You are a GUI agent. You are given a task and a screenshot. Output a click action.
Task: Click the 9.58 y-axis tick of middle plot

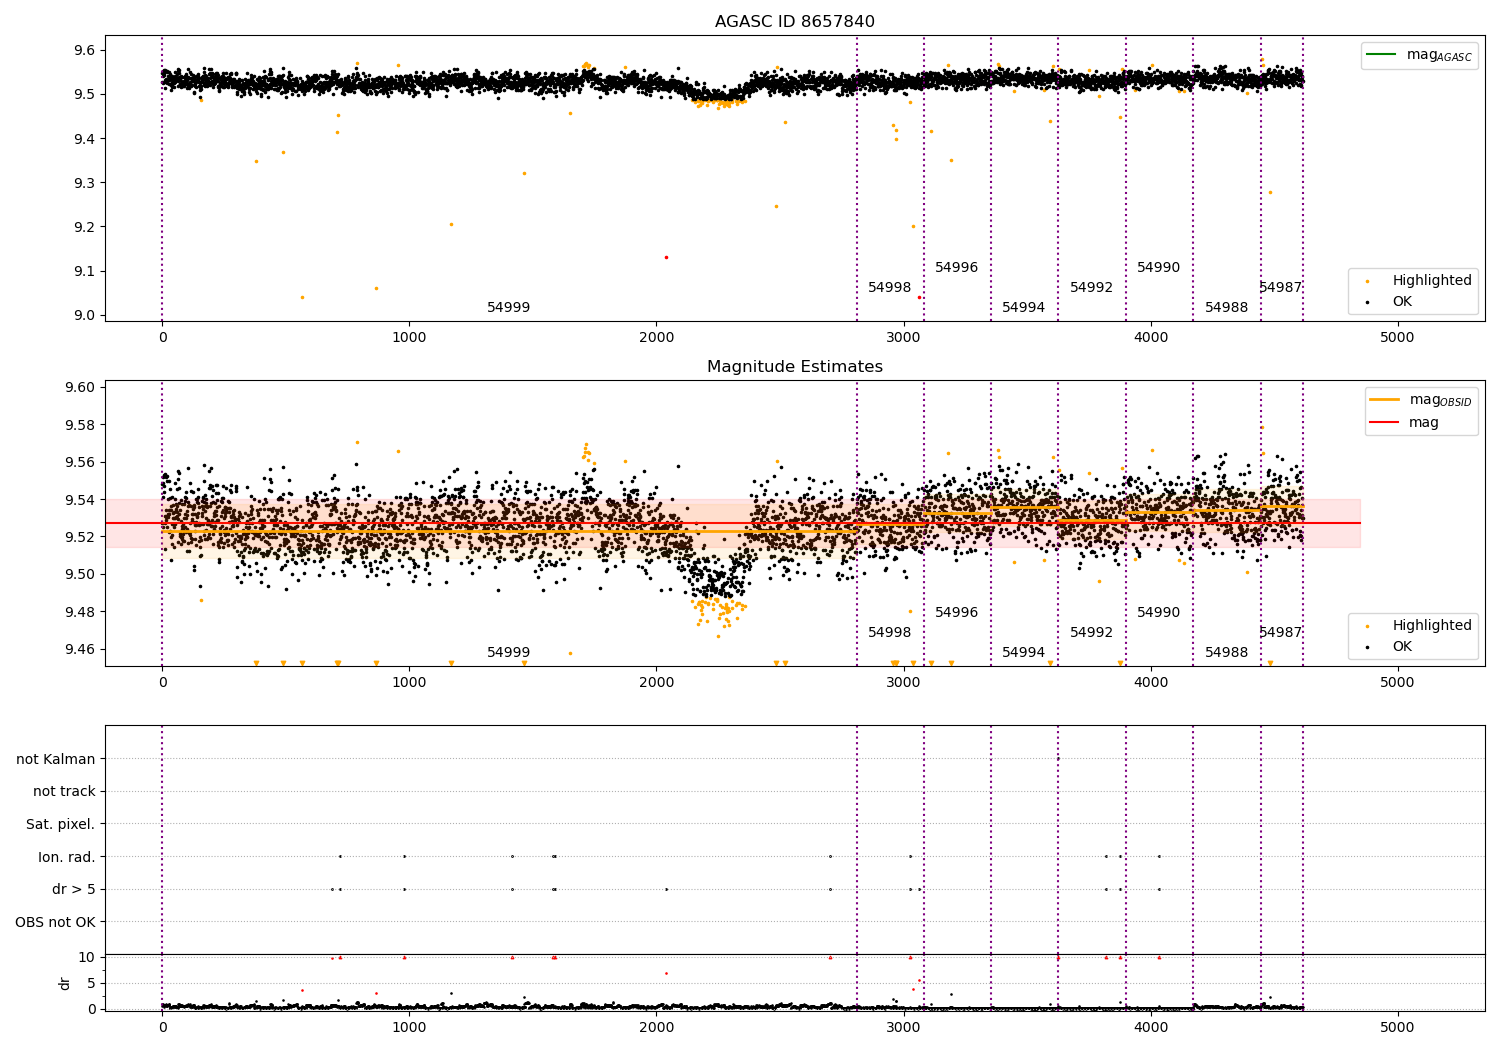tap(82, 425)
